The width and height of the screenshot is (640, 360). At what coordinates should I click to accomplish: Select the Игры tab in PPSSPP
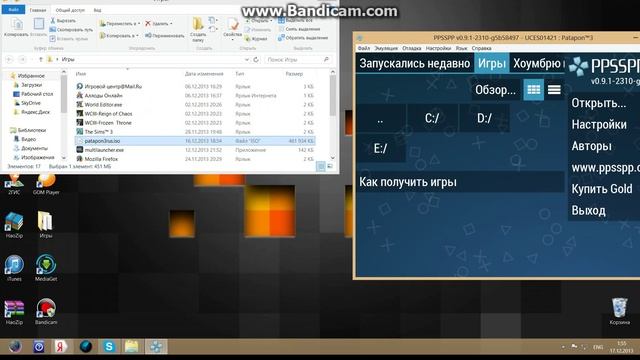[x=492, y=64]
